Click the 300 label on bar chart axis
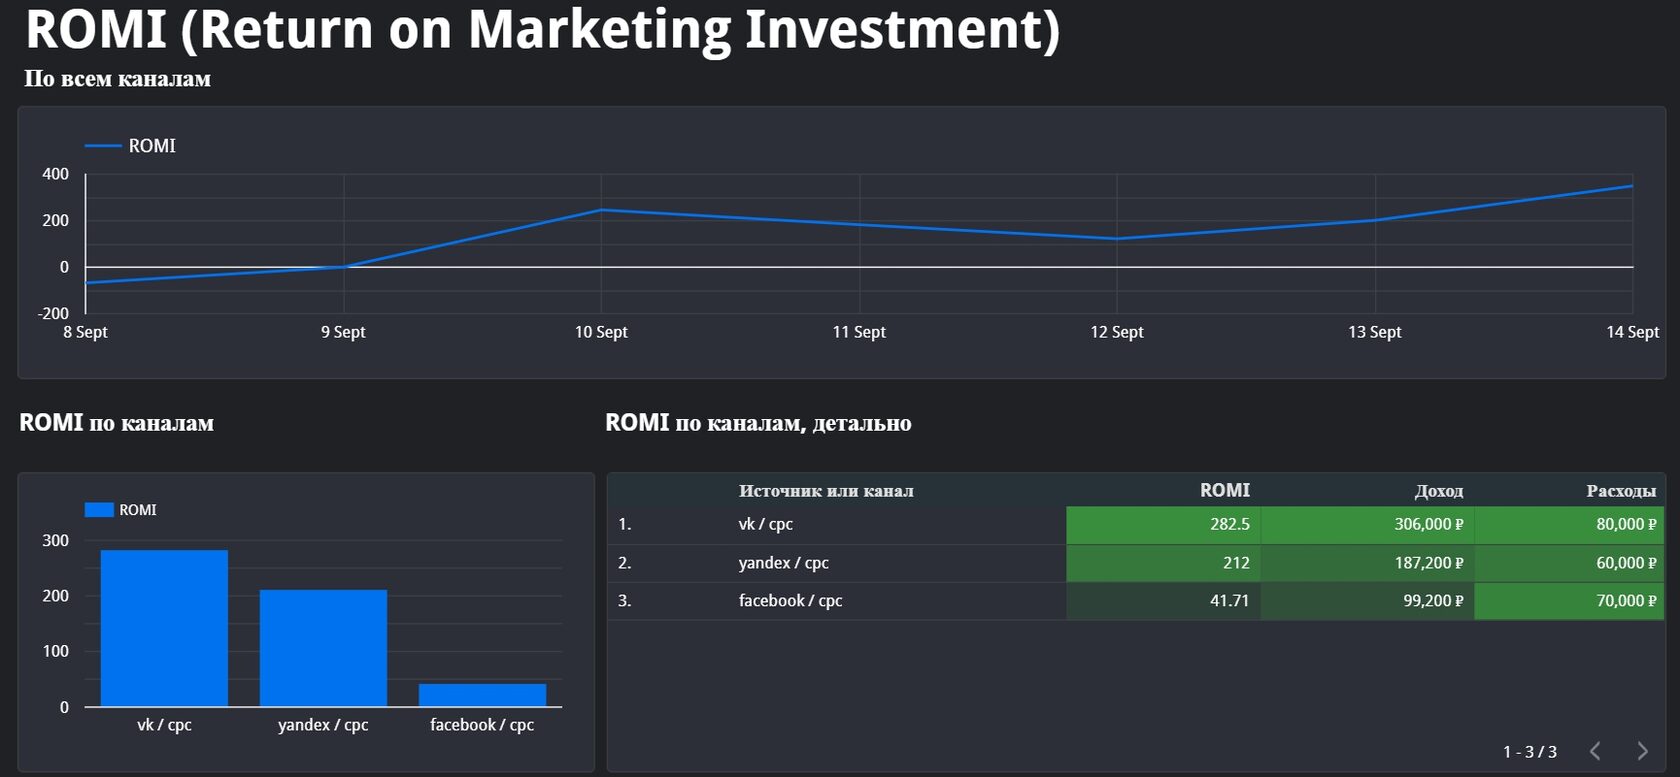The height and width of the screenshot is (777, 1680). (x=55, y=541)
